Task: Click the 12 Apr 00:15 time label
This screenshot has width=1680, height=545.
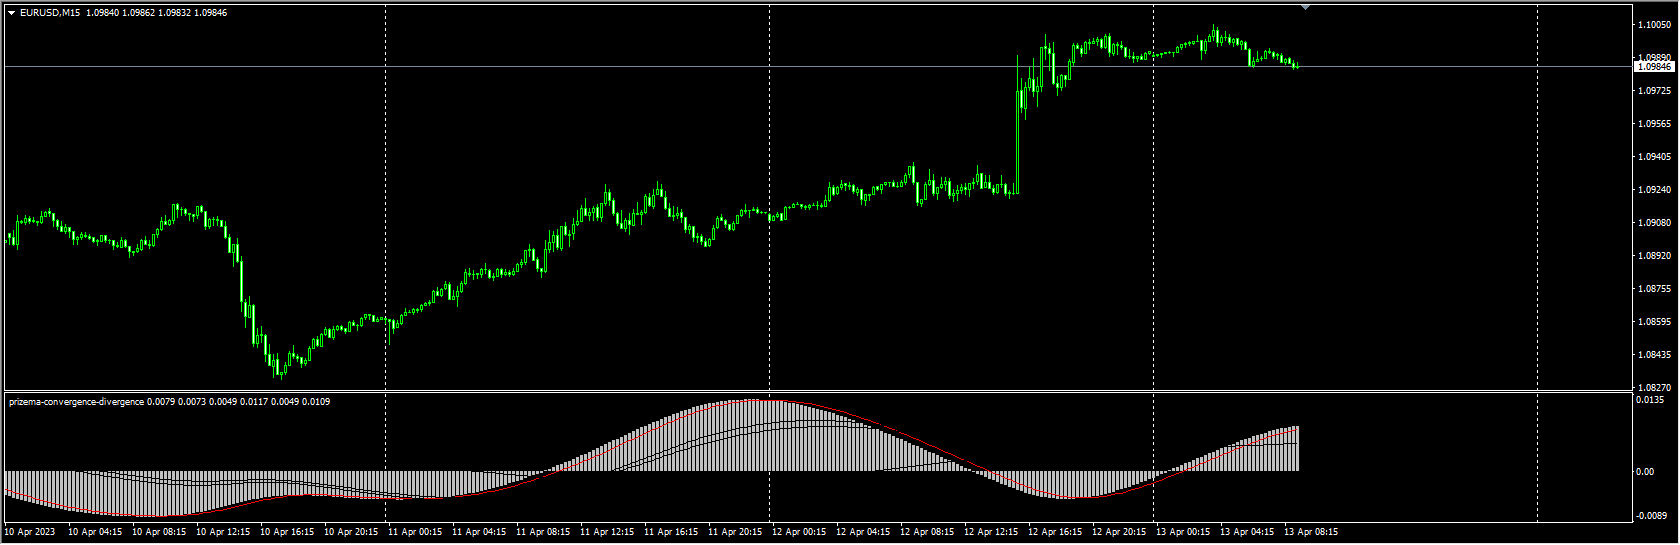Action: click(799, 532)
